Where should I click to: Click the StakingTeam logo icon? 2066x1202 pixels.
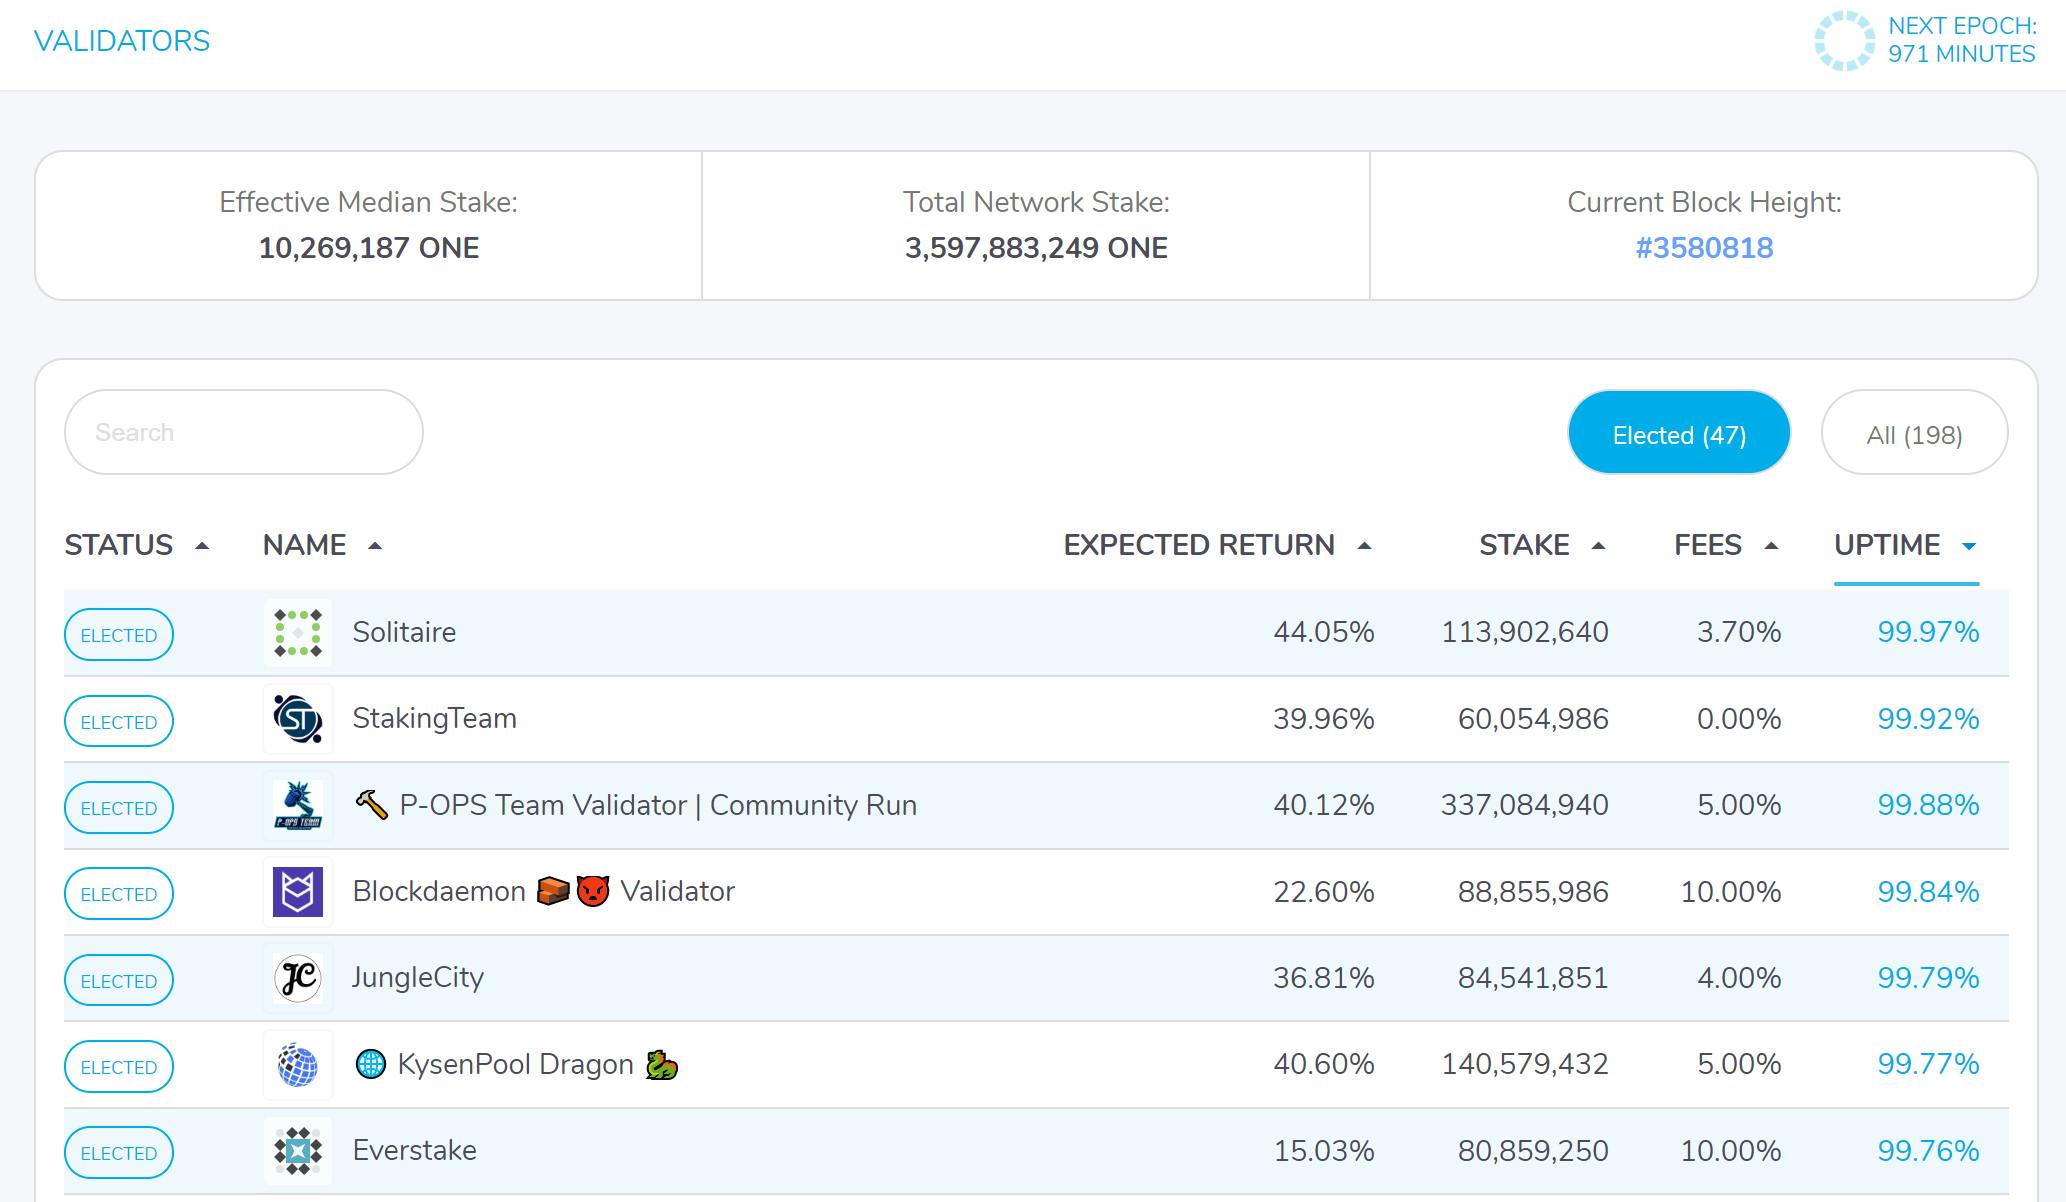click(x=298, y=719)
